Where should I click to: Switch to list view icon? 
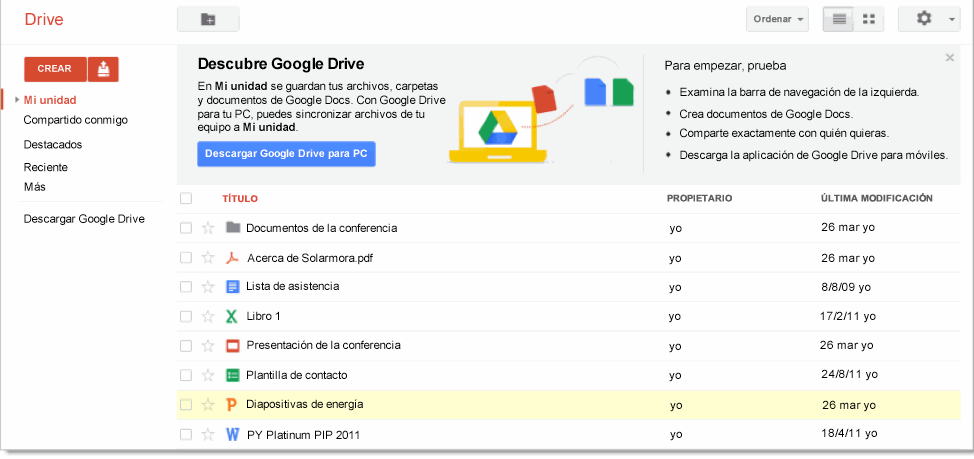[x=839, y=19]
